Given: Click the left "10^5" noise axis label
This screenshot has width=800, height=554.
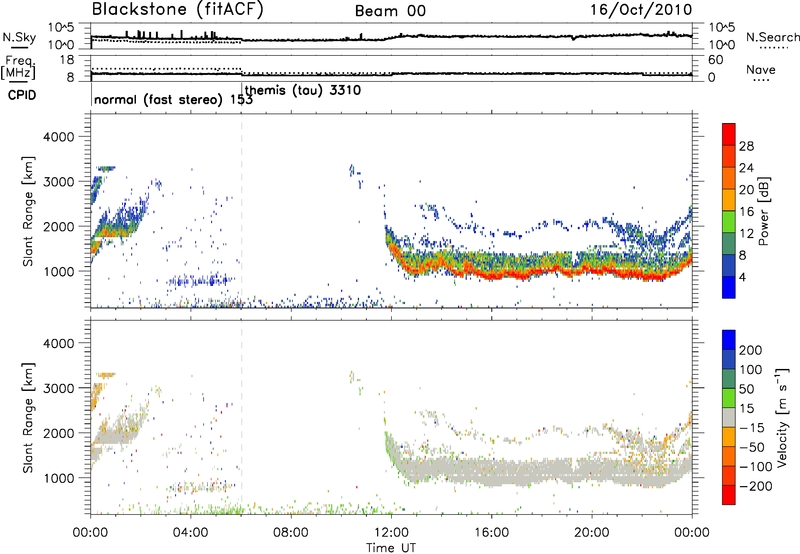Looking at the screenshot, I should click(61, 27).
